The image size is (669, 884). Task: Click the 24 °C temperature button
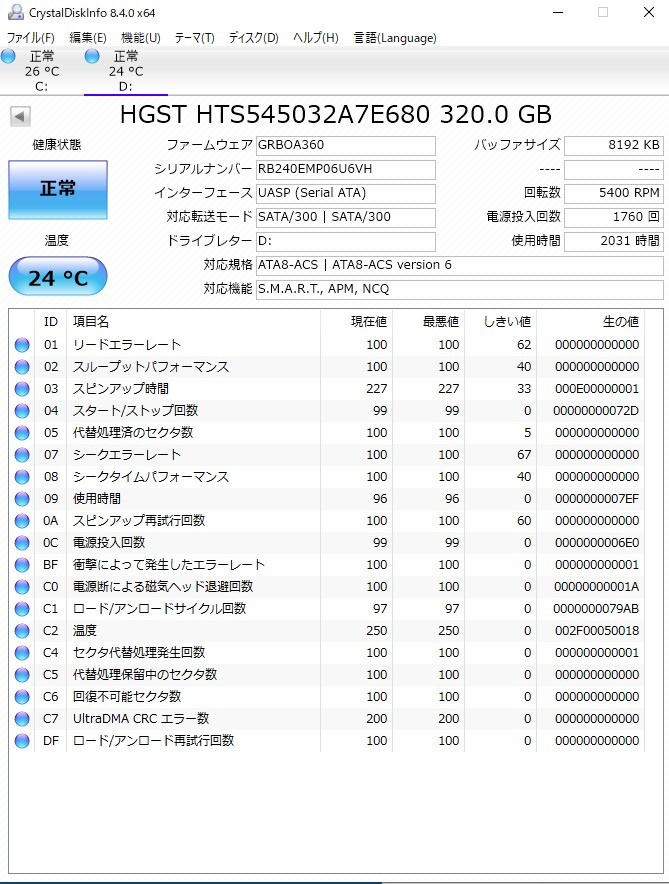(58, 276)
